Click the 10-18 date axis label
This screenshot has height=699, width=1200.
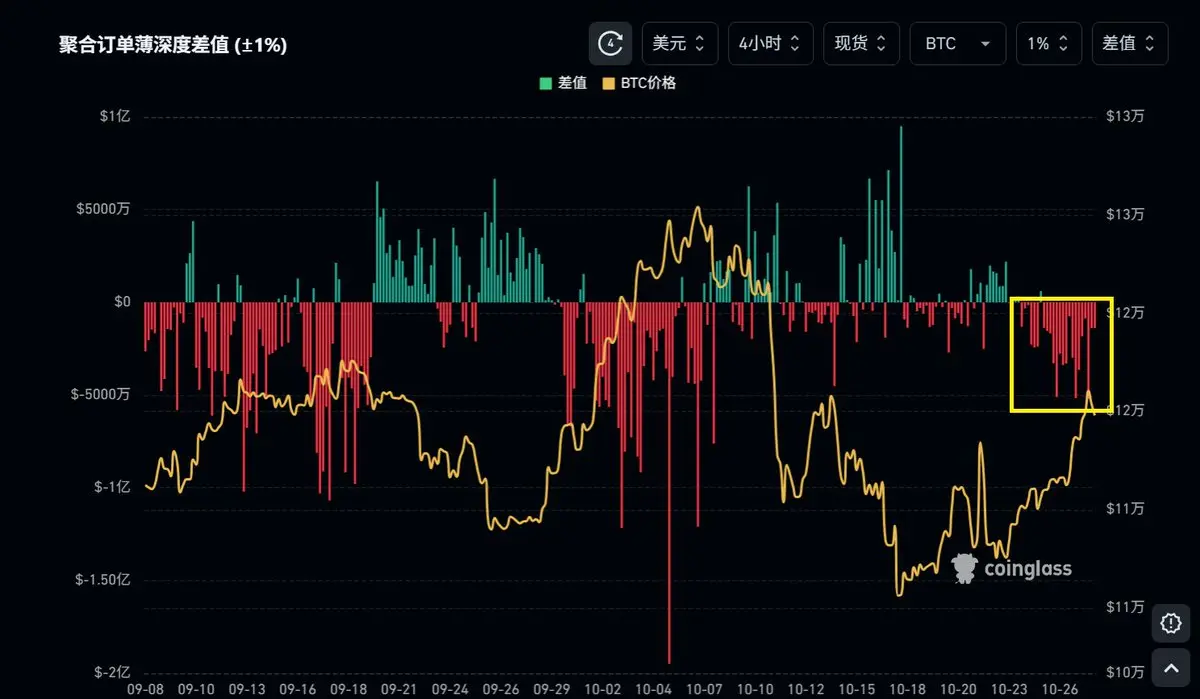click(908, 690)
